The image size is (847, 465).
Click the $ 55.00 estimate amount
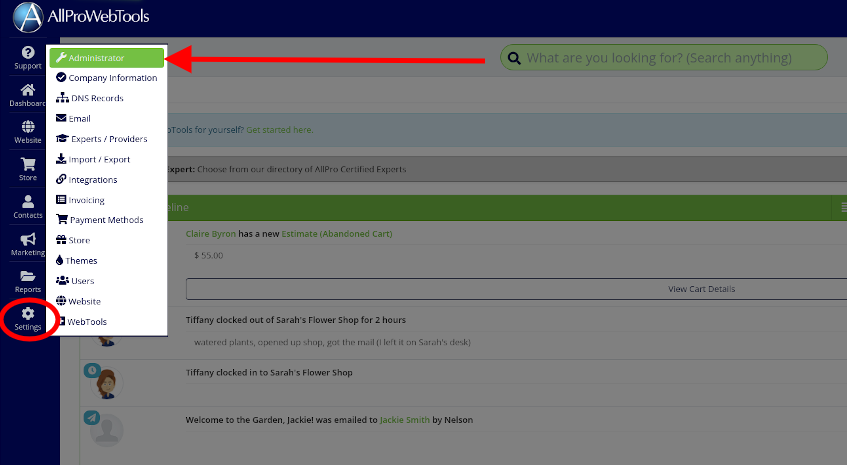tap(209, 255)
